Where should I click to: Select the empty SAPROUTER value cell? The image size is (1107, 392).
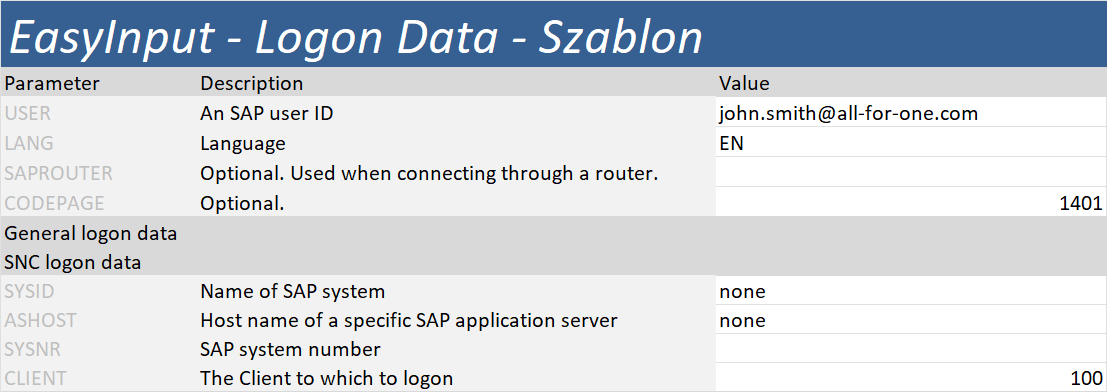pos(911,172)
